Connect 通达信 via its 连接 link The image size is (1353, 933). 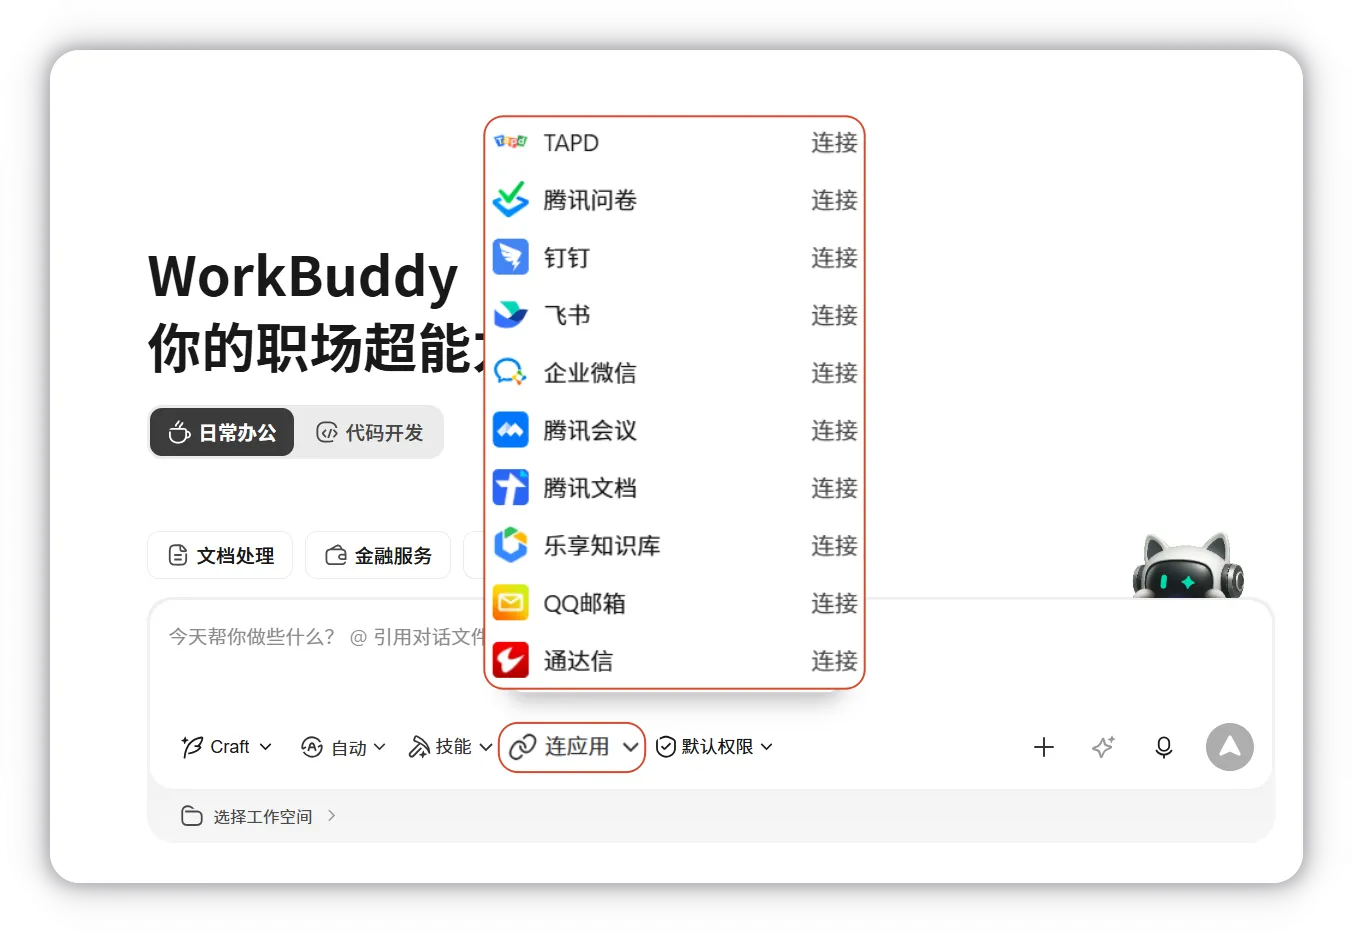pyautogui.click(x=834, y=661)
